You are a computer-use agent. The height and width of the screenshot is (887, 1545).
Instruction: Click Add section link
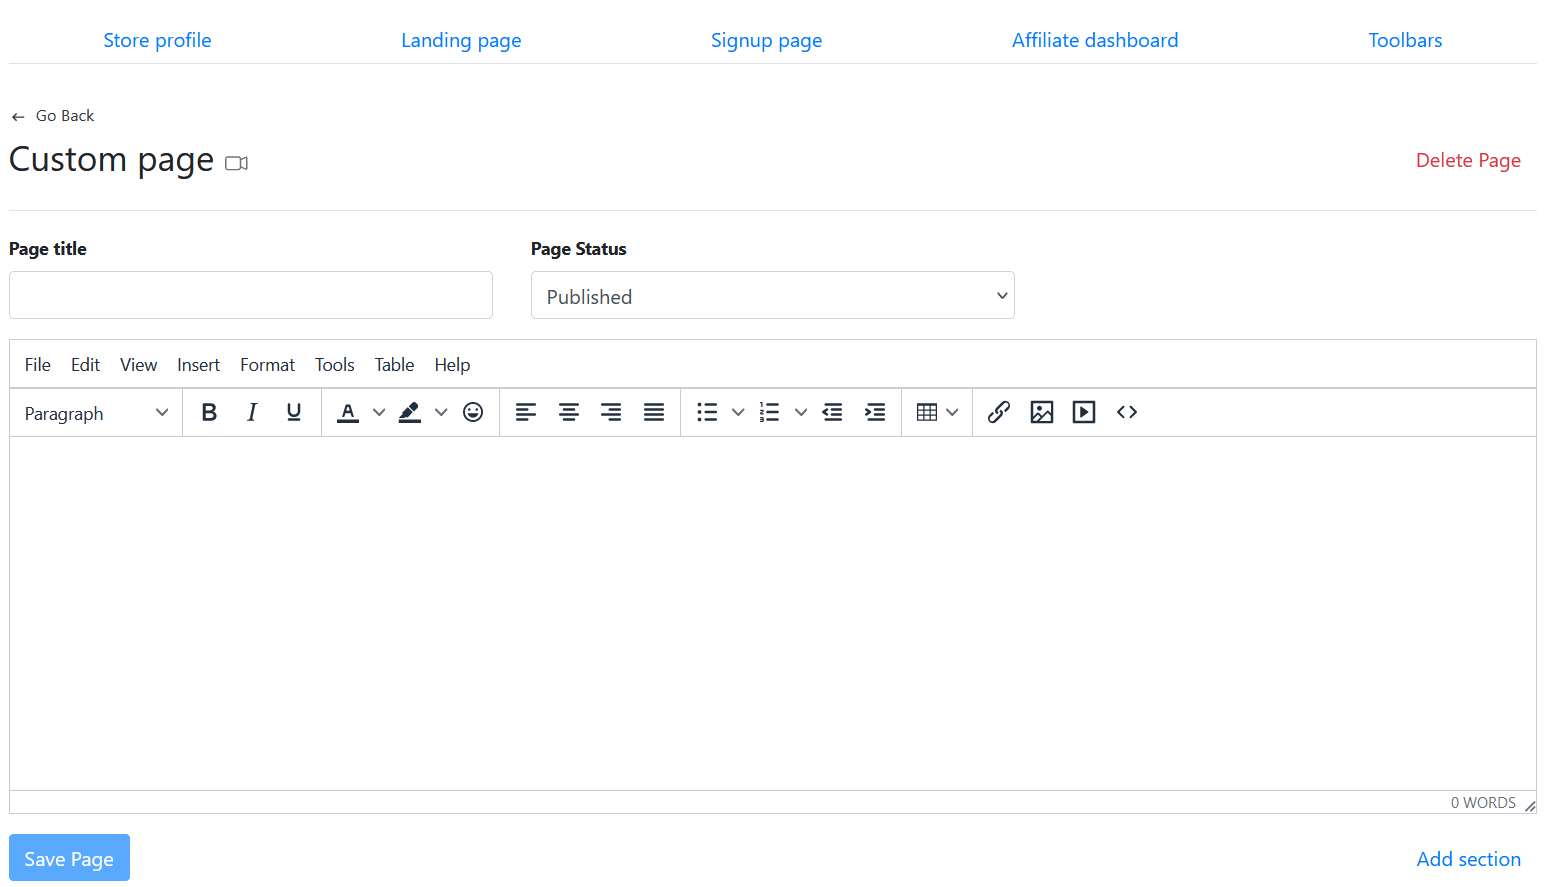pos(1468,859)
